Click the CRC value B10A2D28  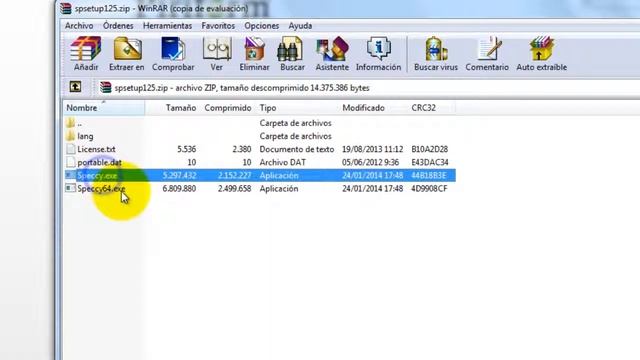pos(429,149)
